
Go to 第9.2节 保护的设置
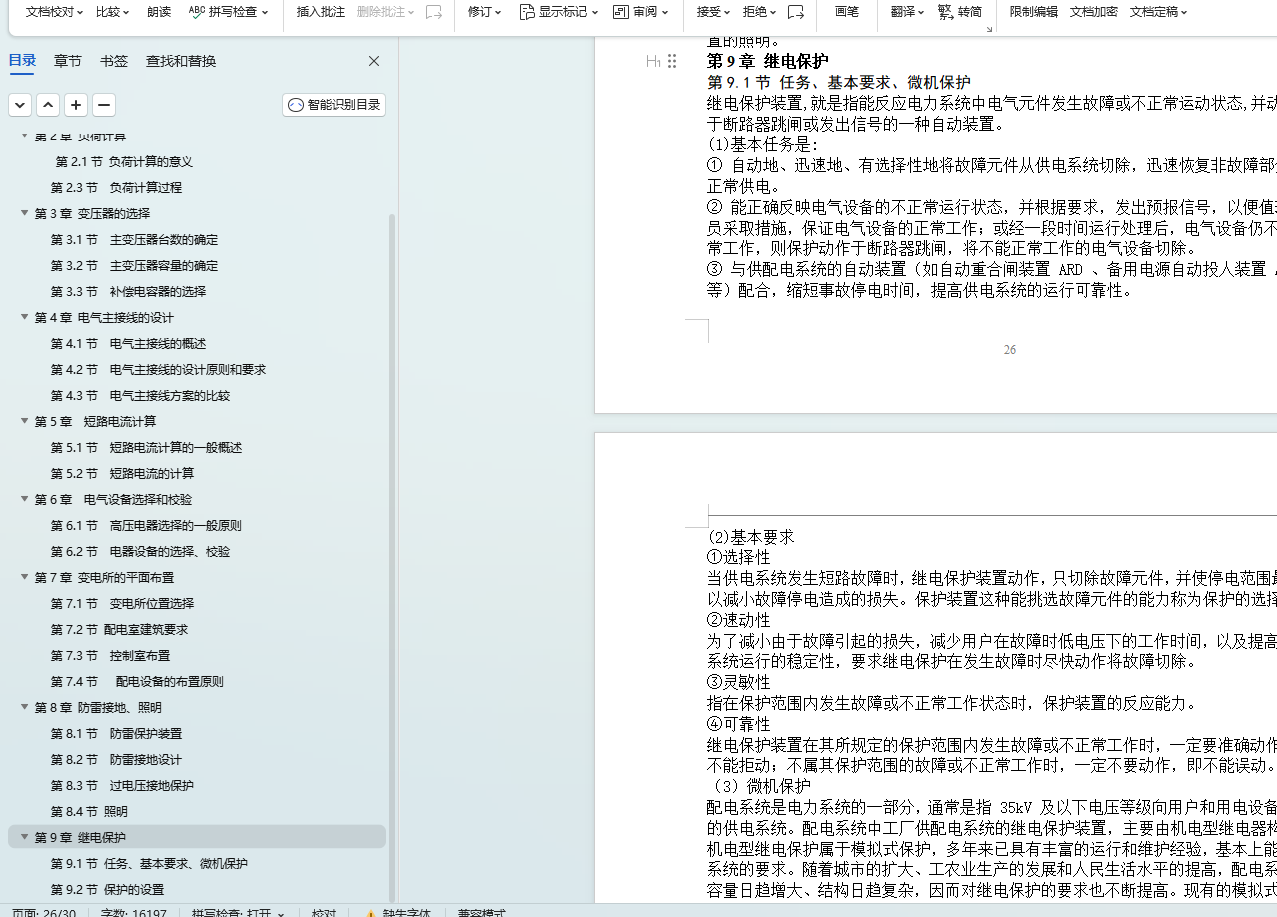tap(107, 889)
